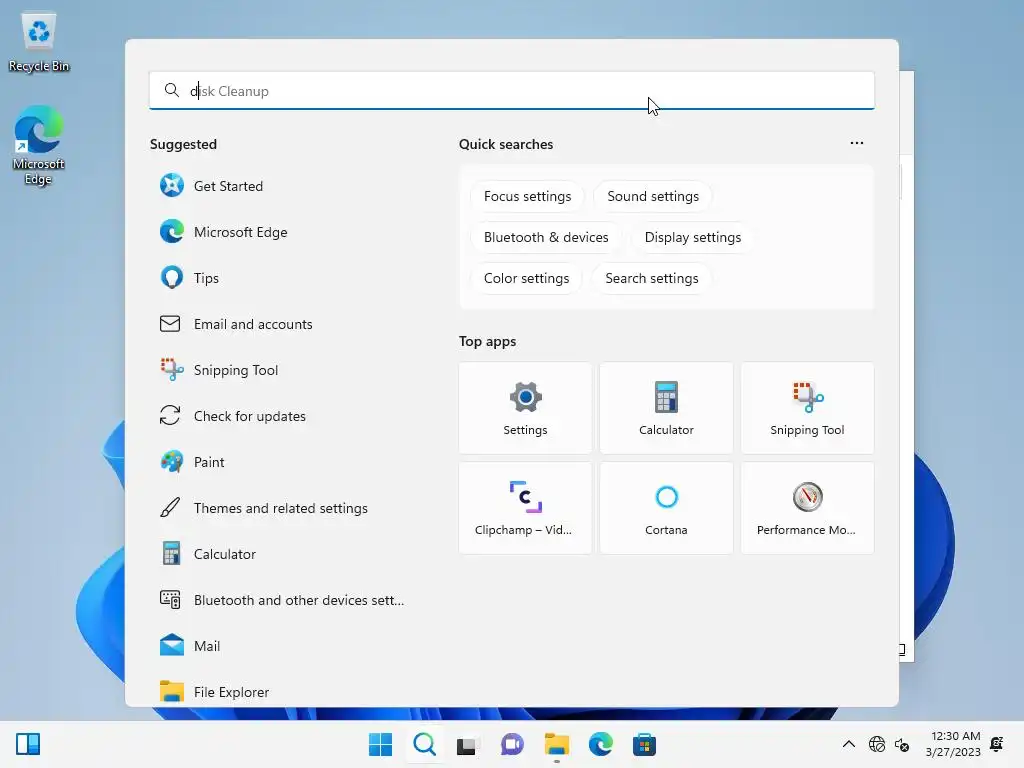
Task: Launch Snipping Tool tile in Top apps
Action: pos(807,408)
